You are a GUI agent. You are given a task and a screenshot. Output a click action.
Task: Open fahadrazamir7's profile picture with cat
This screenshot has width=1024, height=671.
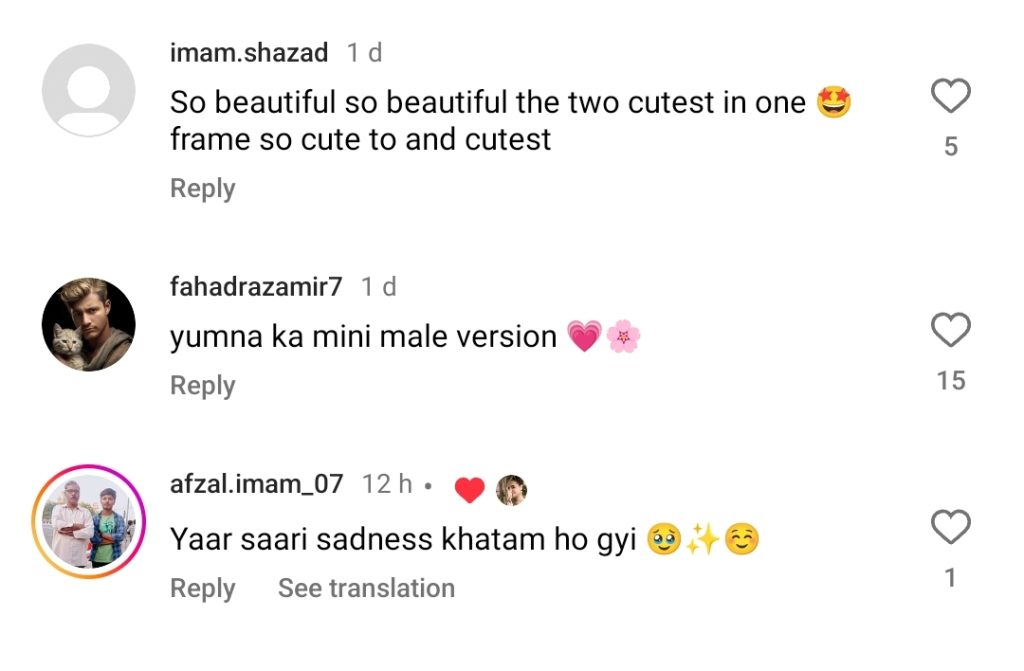tap(88, 324)
